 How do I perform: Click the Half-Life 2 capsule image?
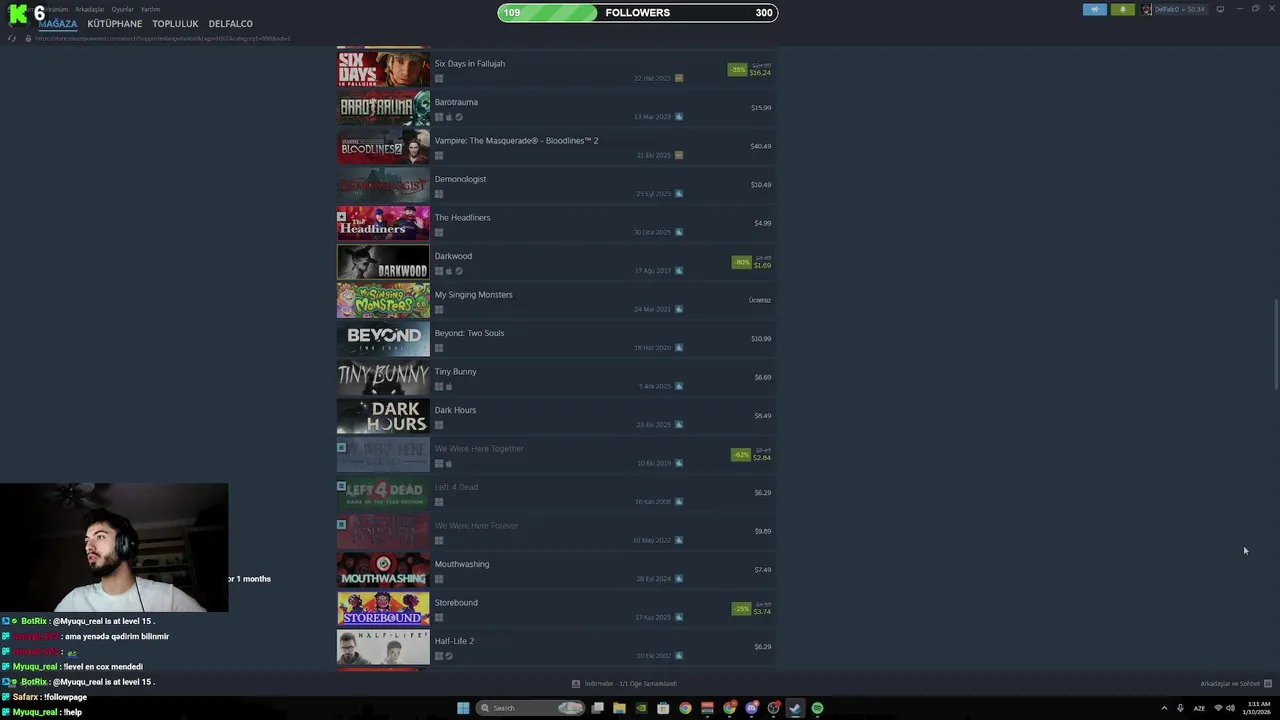(383, 647)
